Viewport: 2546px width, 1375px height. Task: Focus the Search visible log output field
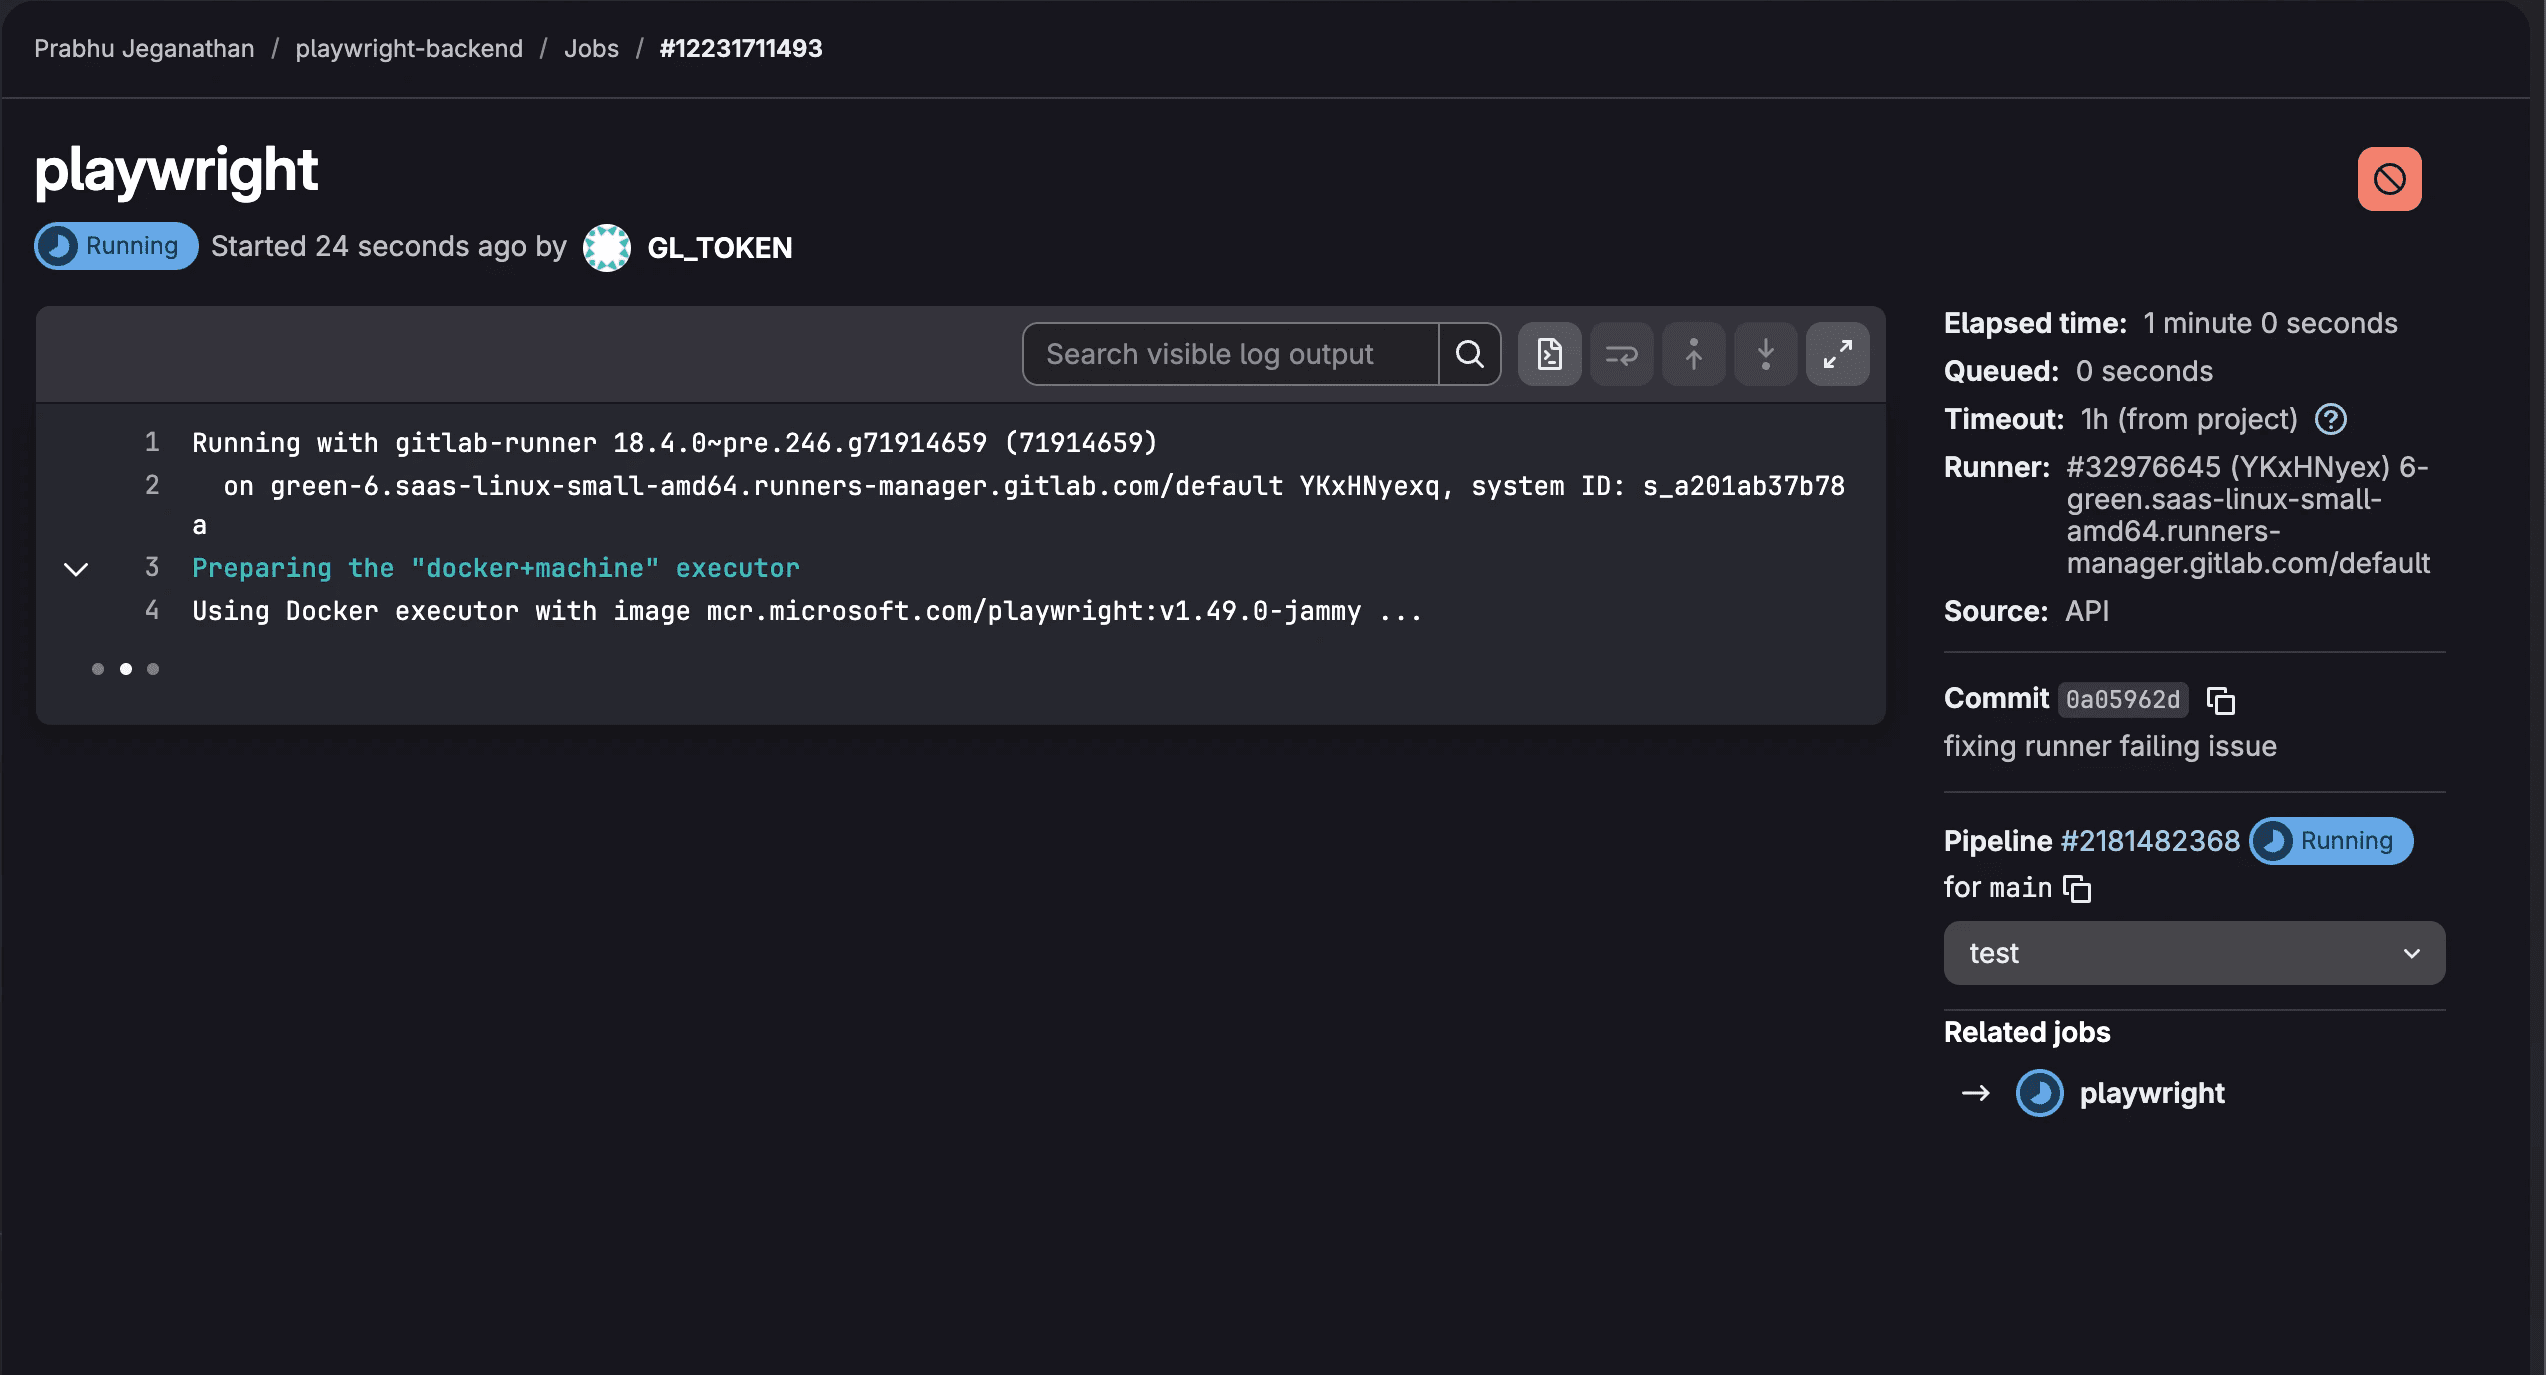pos(1230,354)
